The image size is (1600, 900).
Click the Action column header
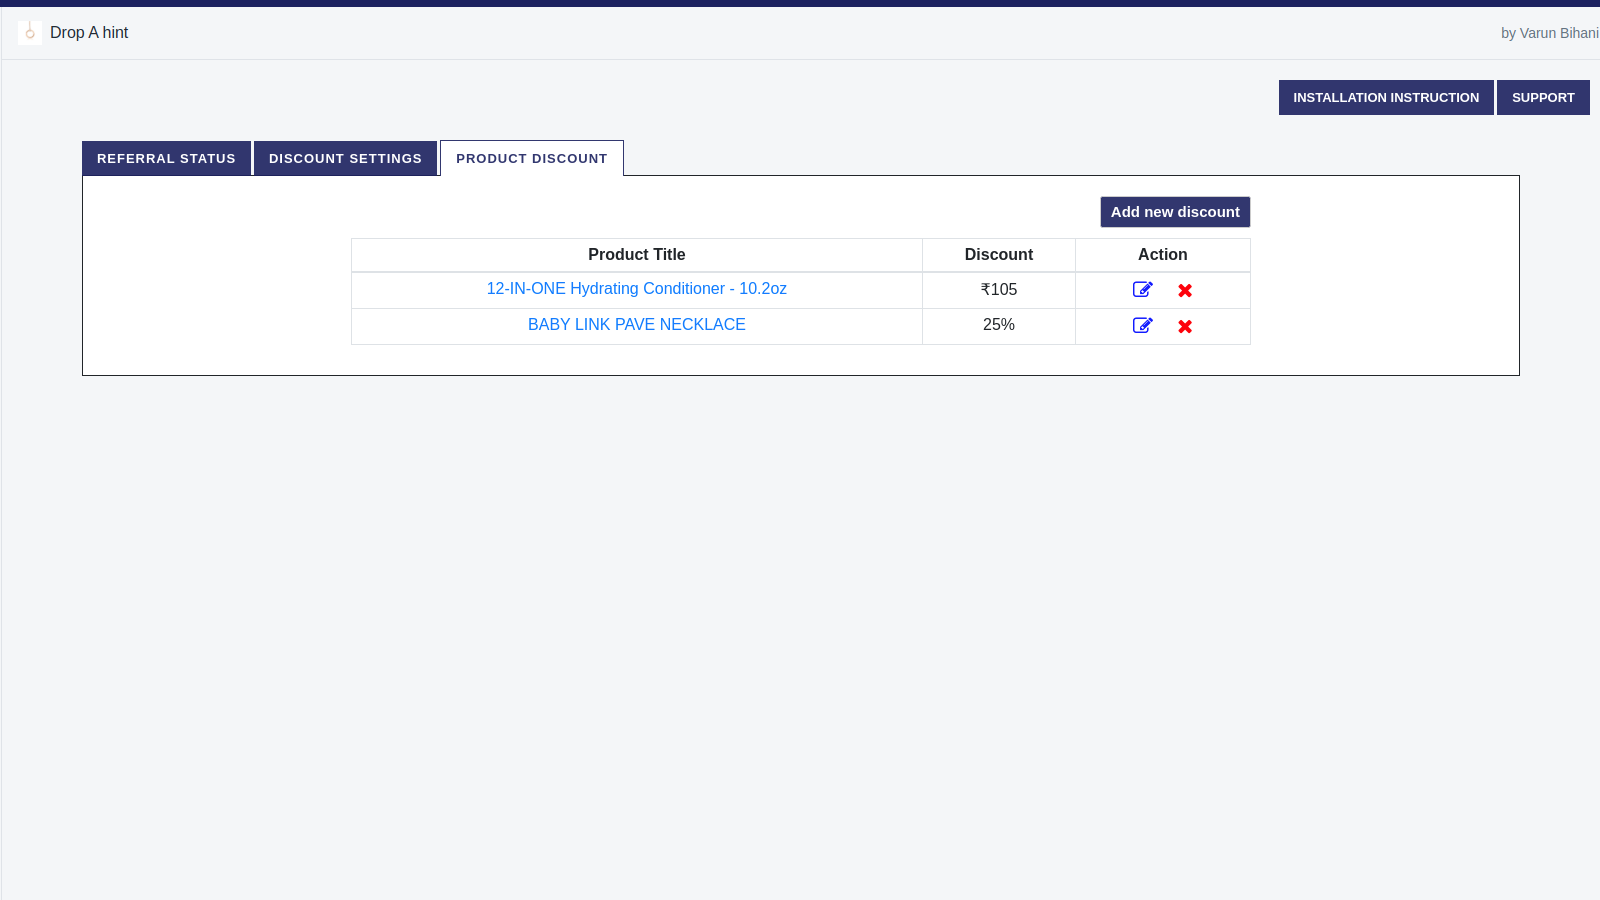tap(1162, 255)
